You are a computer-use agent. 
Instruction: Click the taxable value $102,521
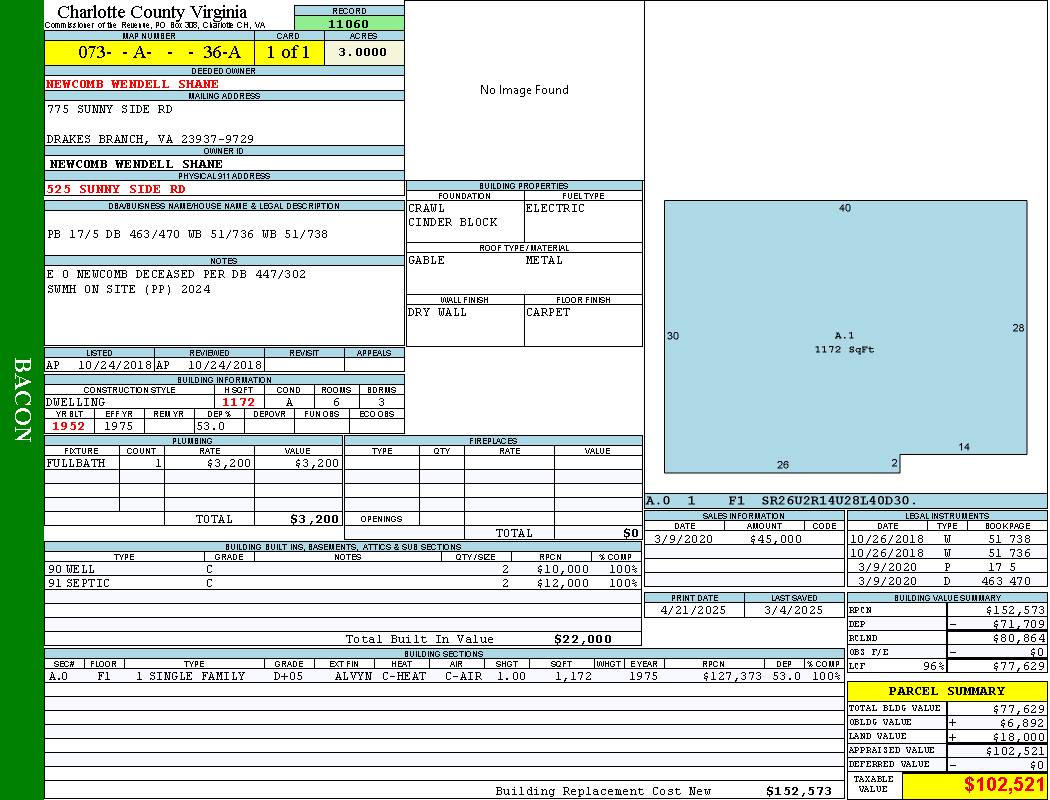click(x=1003, y=785)
